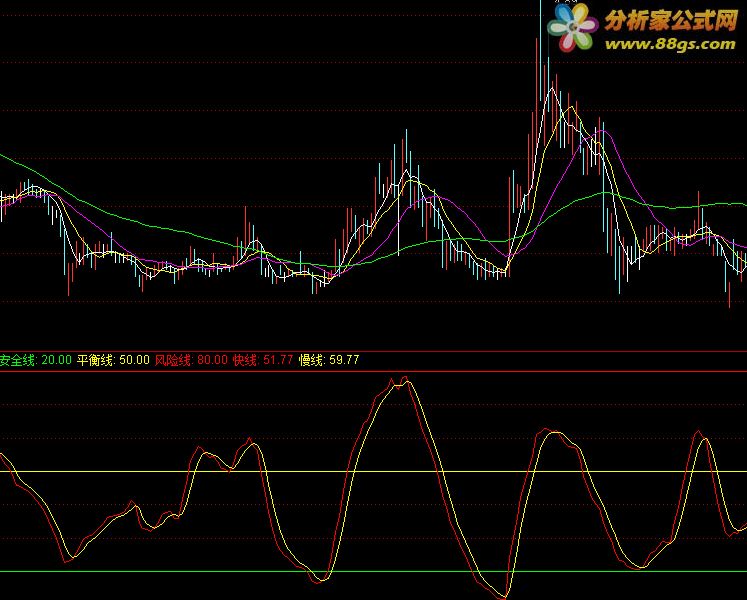Select the 慢线: 59.77 indicator label
This screenshot has height=600, width=747.
pyautogui.click(x=329, y=360)
